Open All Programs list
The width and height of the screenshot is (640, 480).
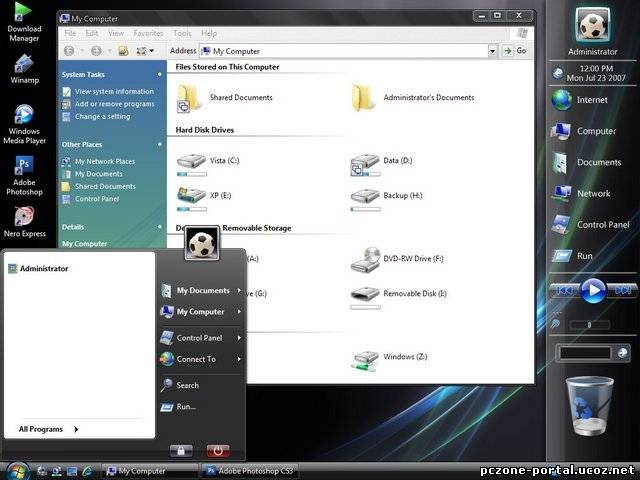coord(49,429)
